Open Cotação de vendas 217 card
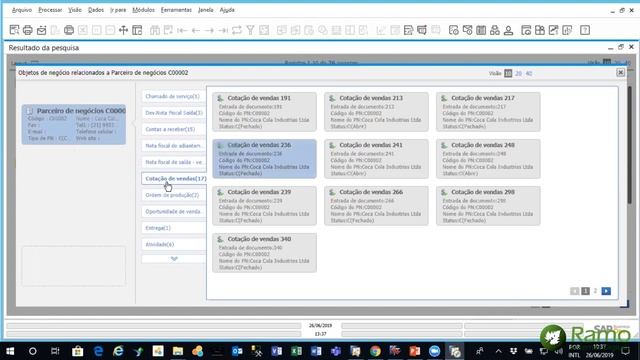640x360 pixels. point(488,112)
